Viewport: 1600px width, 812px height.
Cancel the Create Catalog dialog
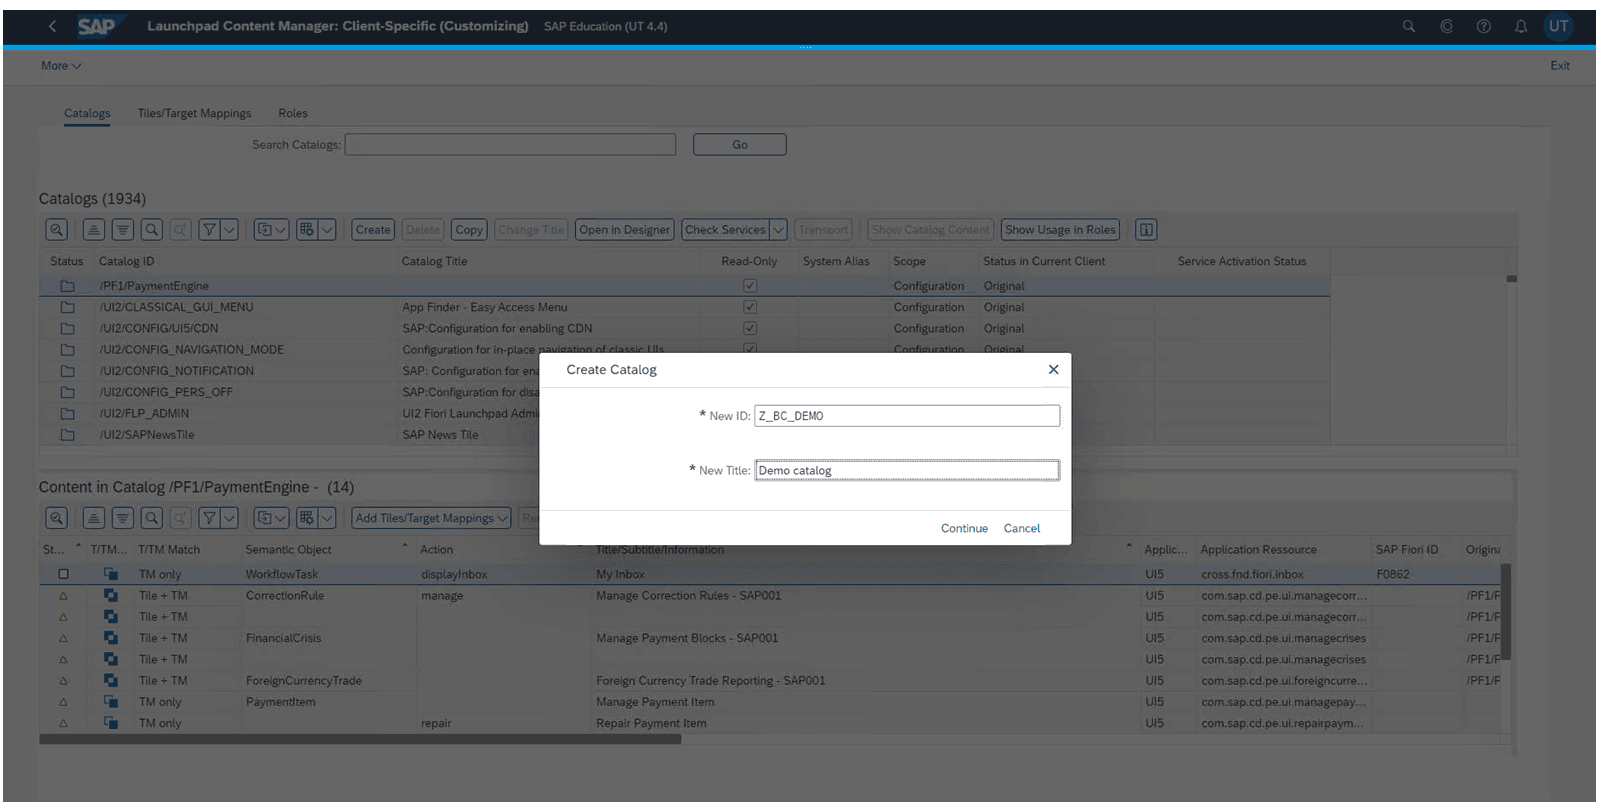coord(1022,529)
